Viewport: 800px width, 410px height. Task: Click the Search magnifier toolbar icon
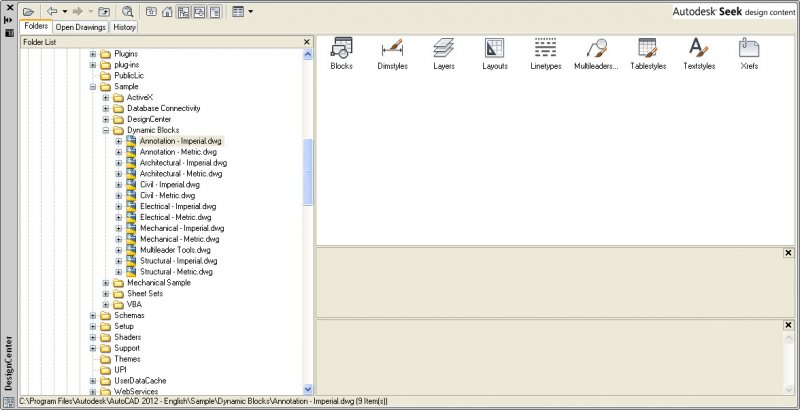pyautogui.click(x=128, y=12)
